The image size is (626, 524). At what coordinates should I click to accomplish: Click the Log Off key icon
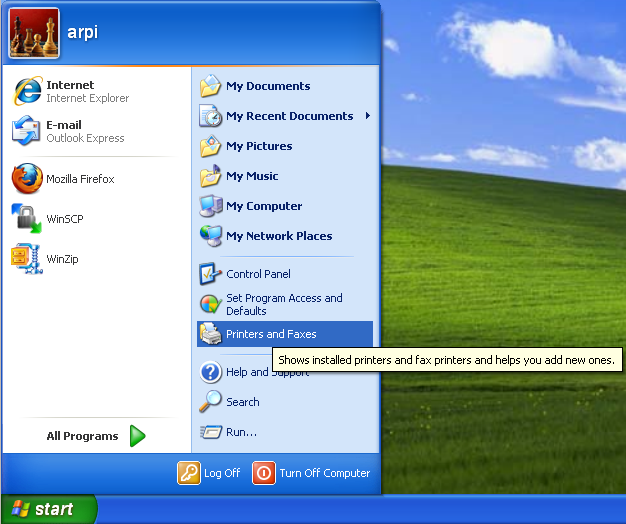(x=189, y=473)
